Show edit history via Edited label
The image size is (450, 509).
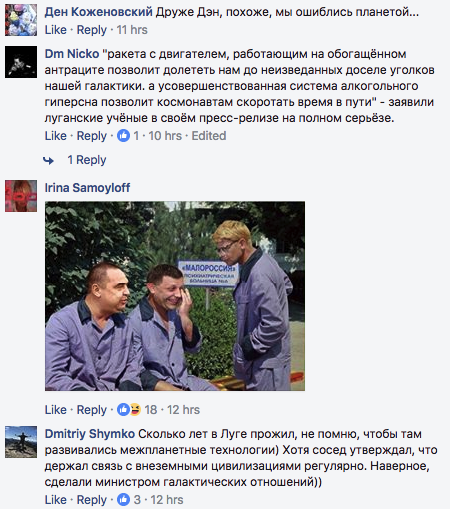209,136
